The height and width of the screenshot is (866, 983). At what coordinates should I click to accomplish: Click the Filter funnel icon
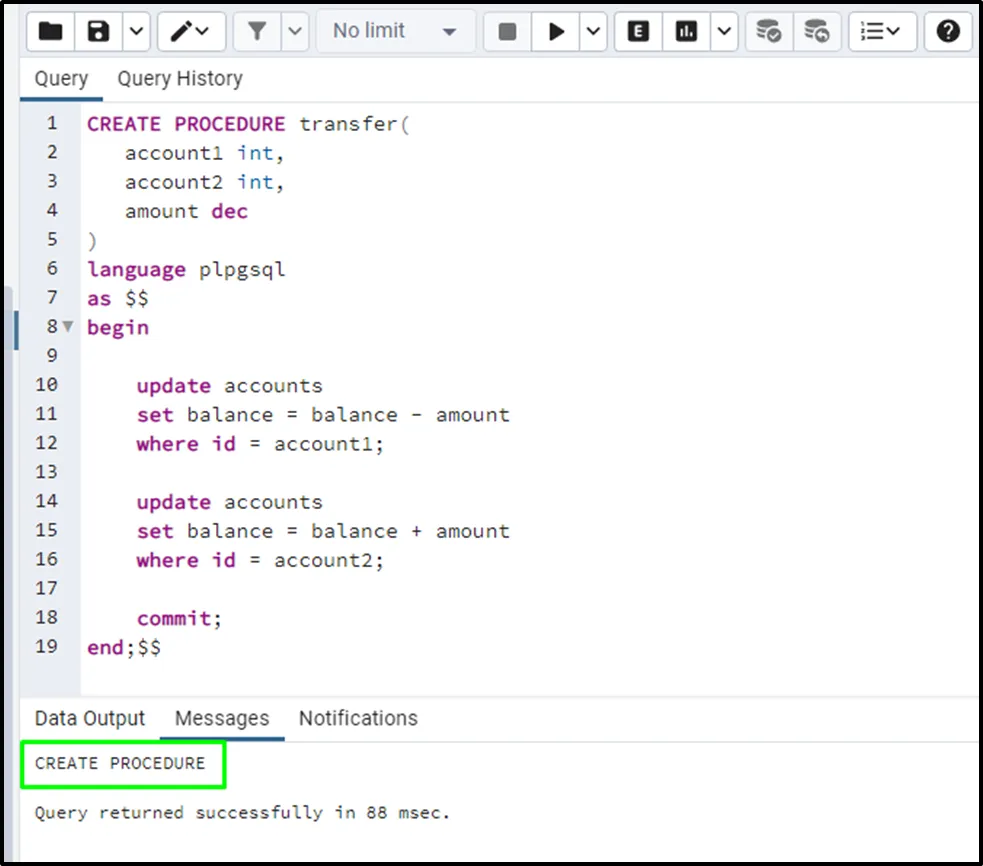[257, 32]
